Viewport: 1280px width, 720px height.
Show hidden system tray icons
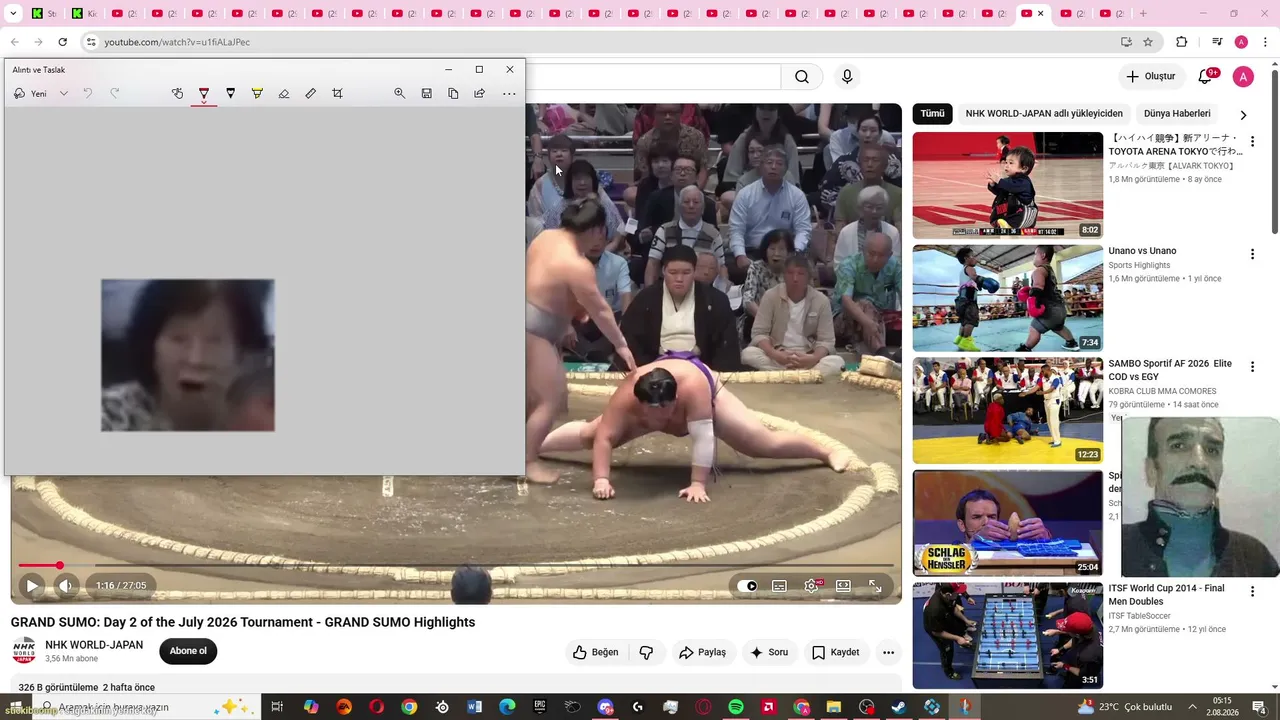coord(1192,707)
